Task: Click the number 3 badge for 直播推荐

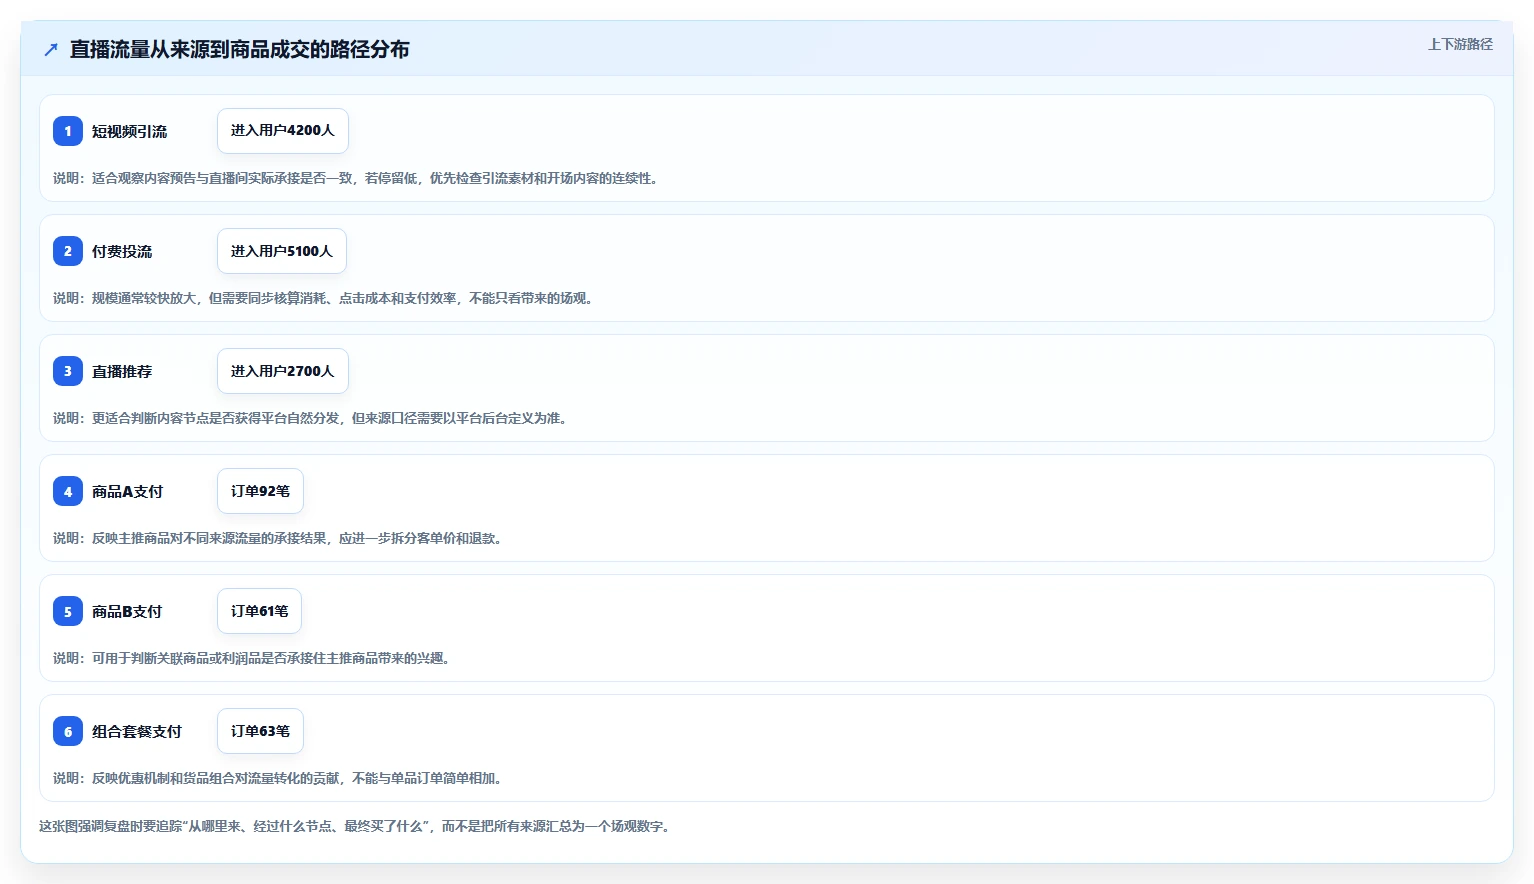Action: click(x=68, y=371)
